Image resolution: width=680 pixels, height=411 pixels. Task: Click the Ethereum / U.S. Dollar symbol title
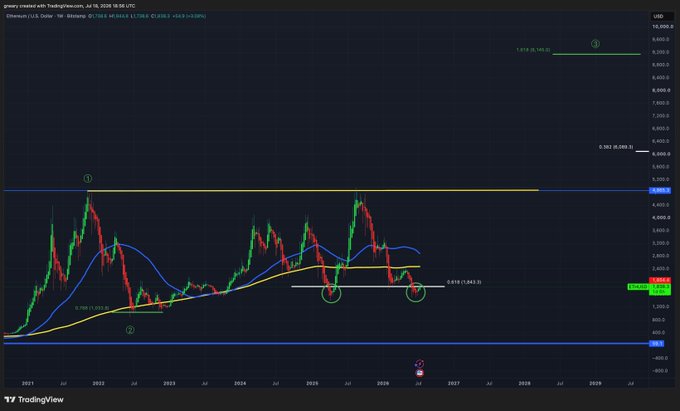(x=46, y=16)
